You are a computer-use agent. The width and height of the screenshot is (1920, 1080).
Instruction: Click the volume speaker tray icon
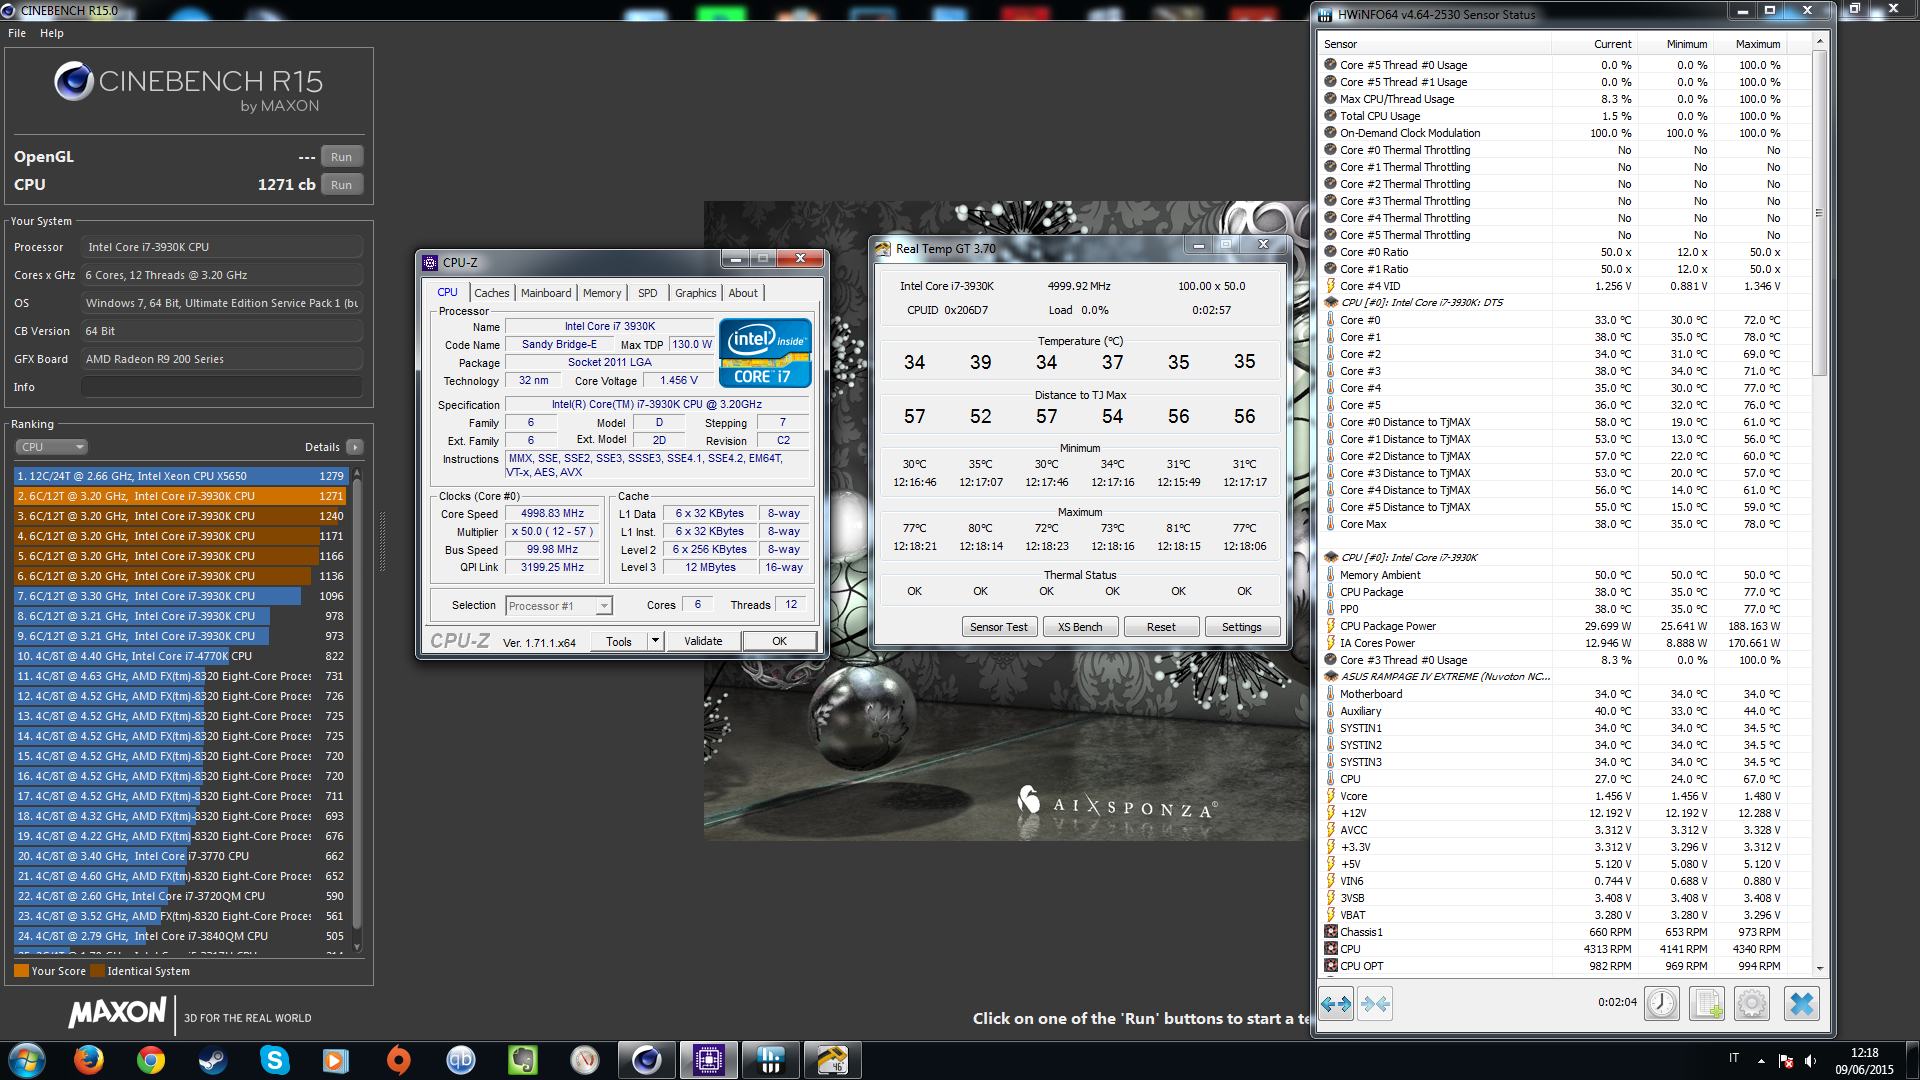point(1811,1061)
